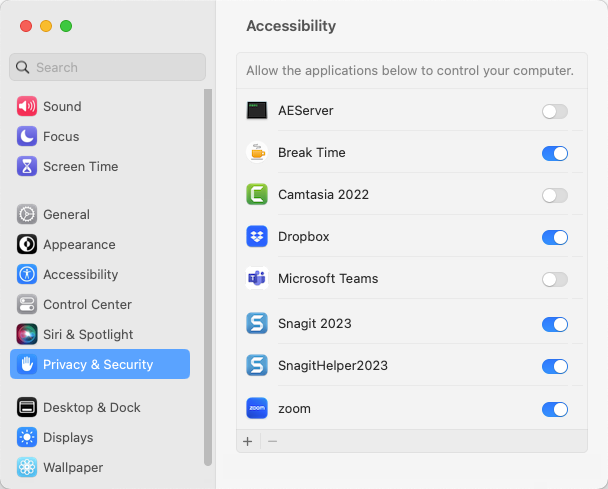Click the Displays sun icon
This screenshot has width=608, height=489.
(x=27, y=437)
